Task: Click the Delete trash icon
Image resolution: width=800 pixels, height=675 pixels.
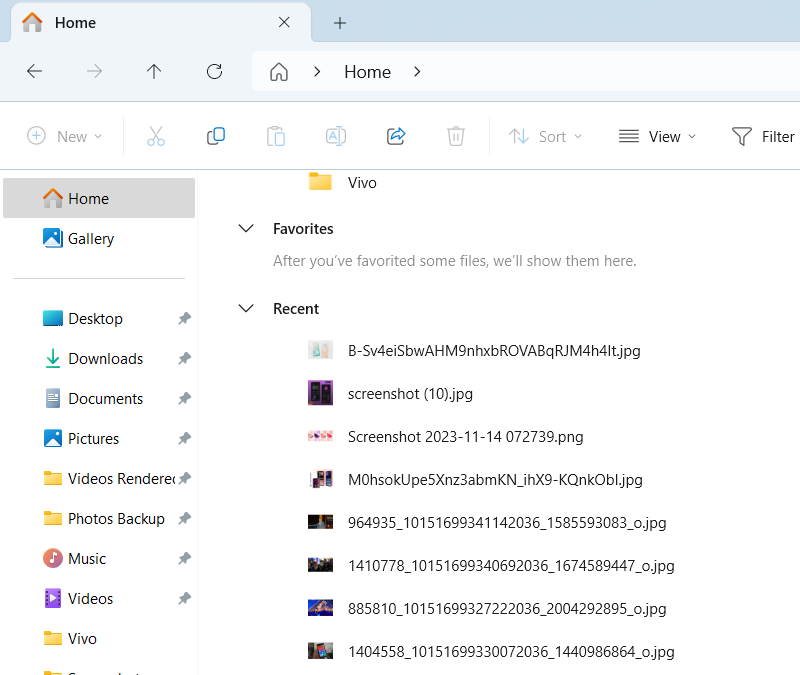Action: (456, 136)
